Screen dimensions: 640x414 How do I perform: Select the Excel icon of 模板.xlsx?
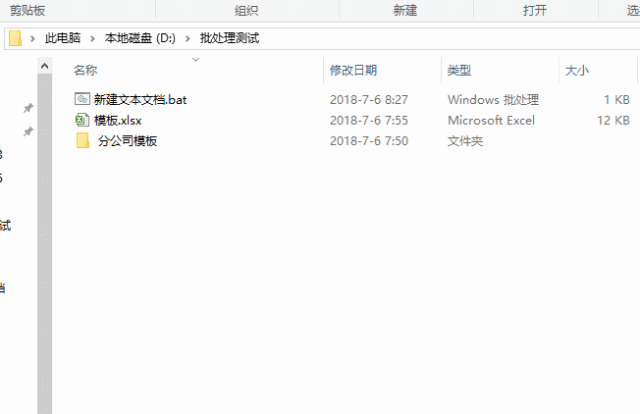[82, 120]
